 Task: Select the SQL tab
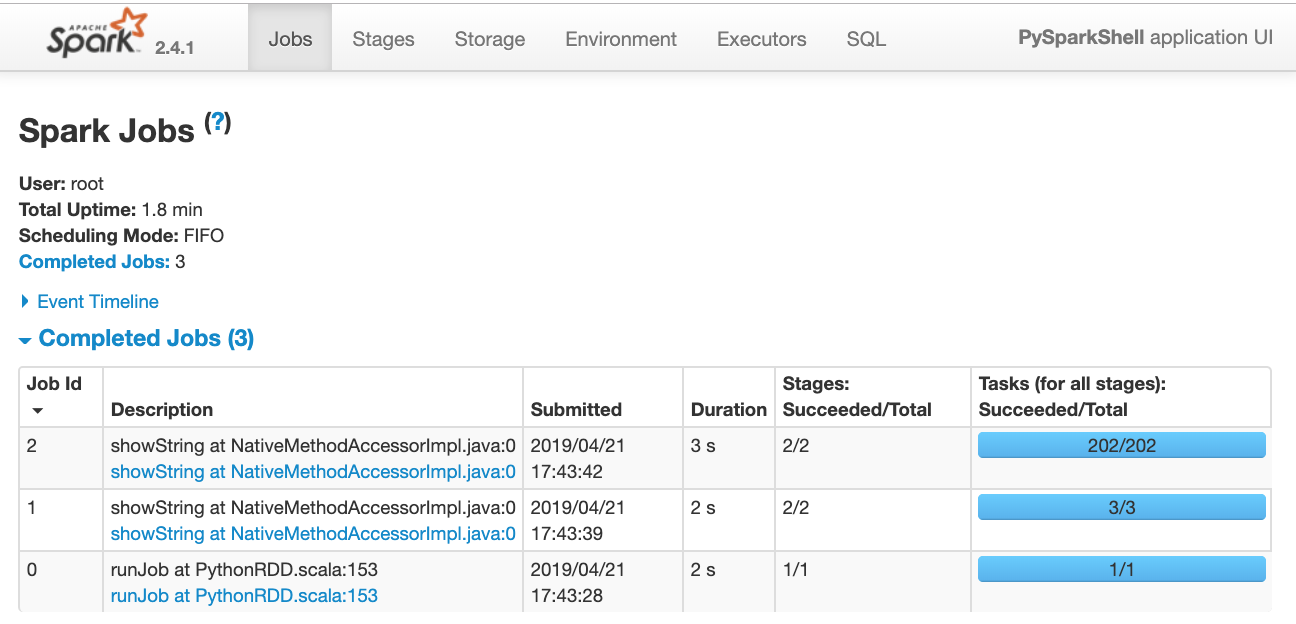(866, 39)
